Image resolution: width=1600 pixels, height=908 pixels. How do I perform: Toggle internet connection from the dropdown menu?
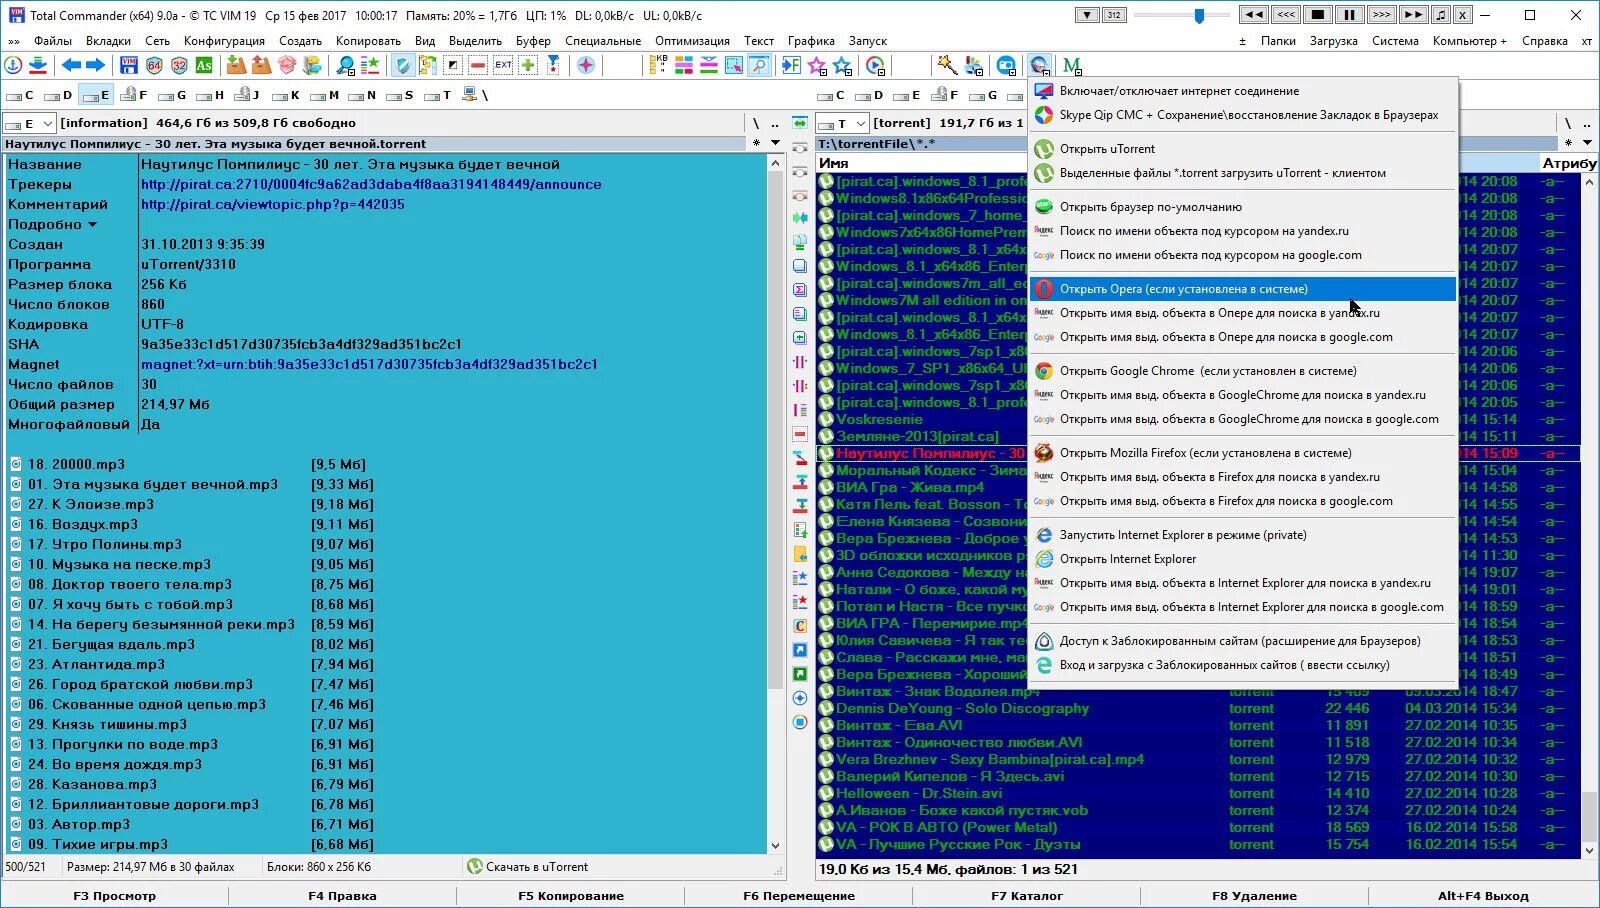(x=1243, y=91)
